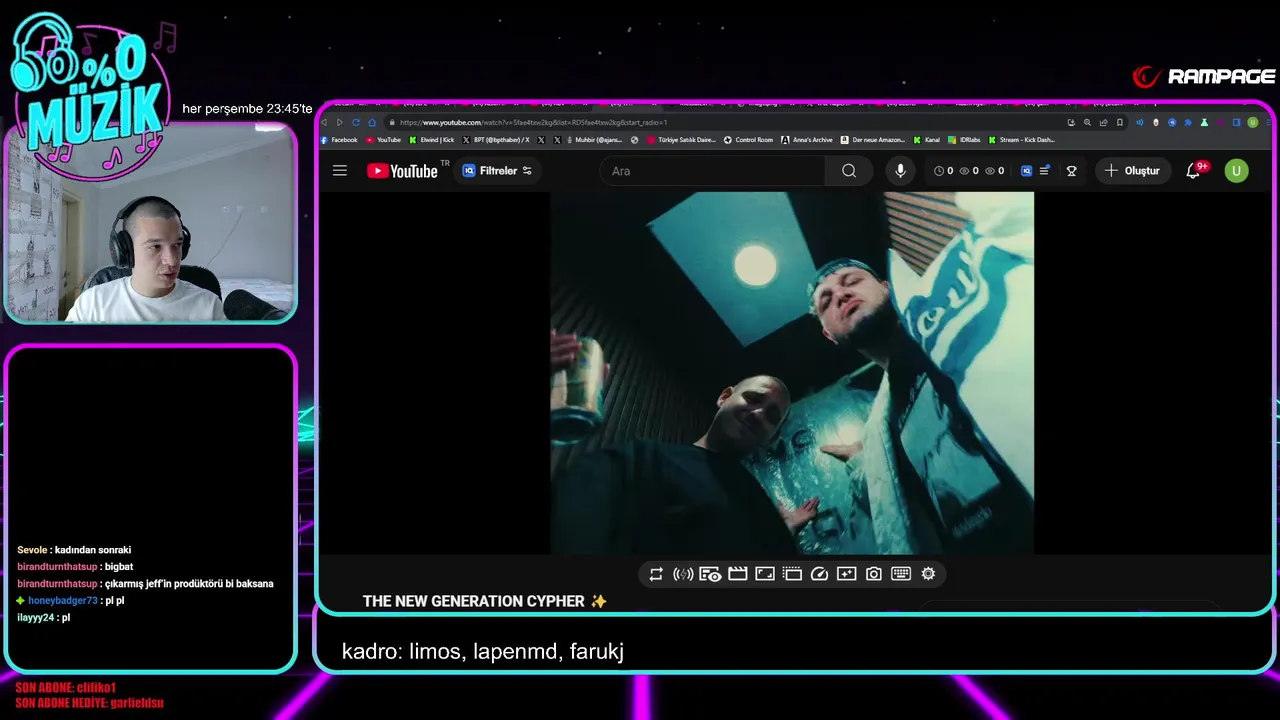Show keyboard shortcuts icon in player toolbar

coord(900,574)
